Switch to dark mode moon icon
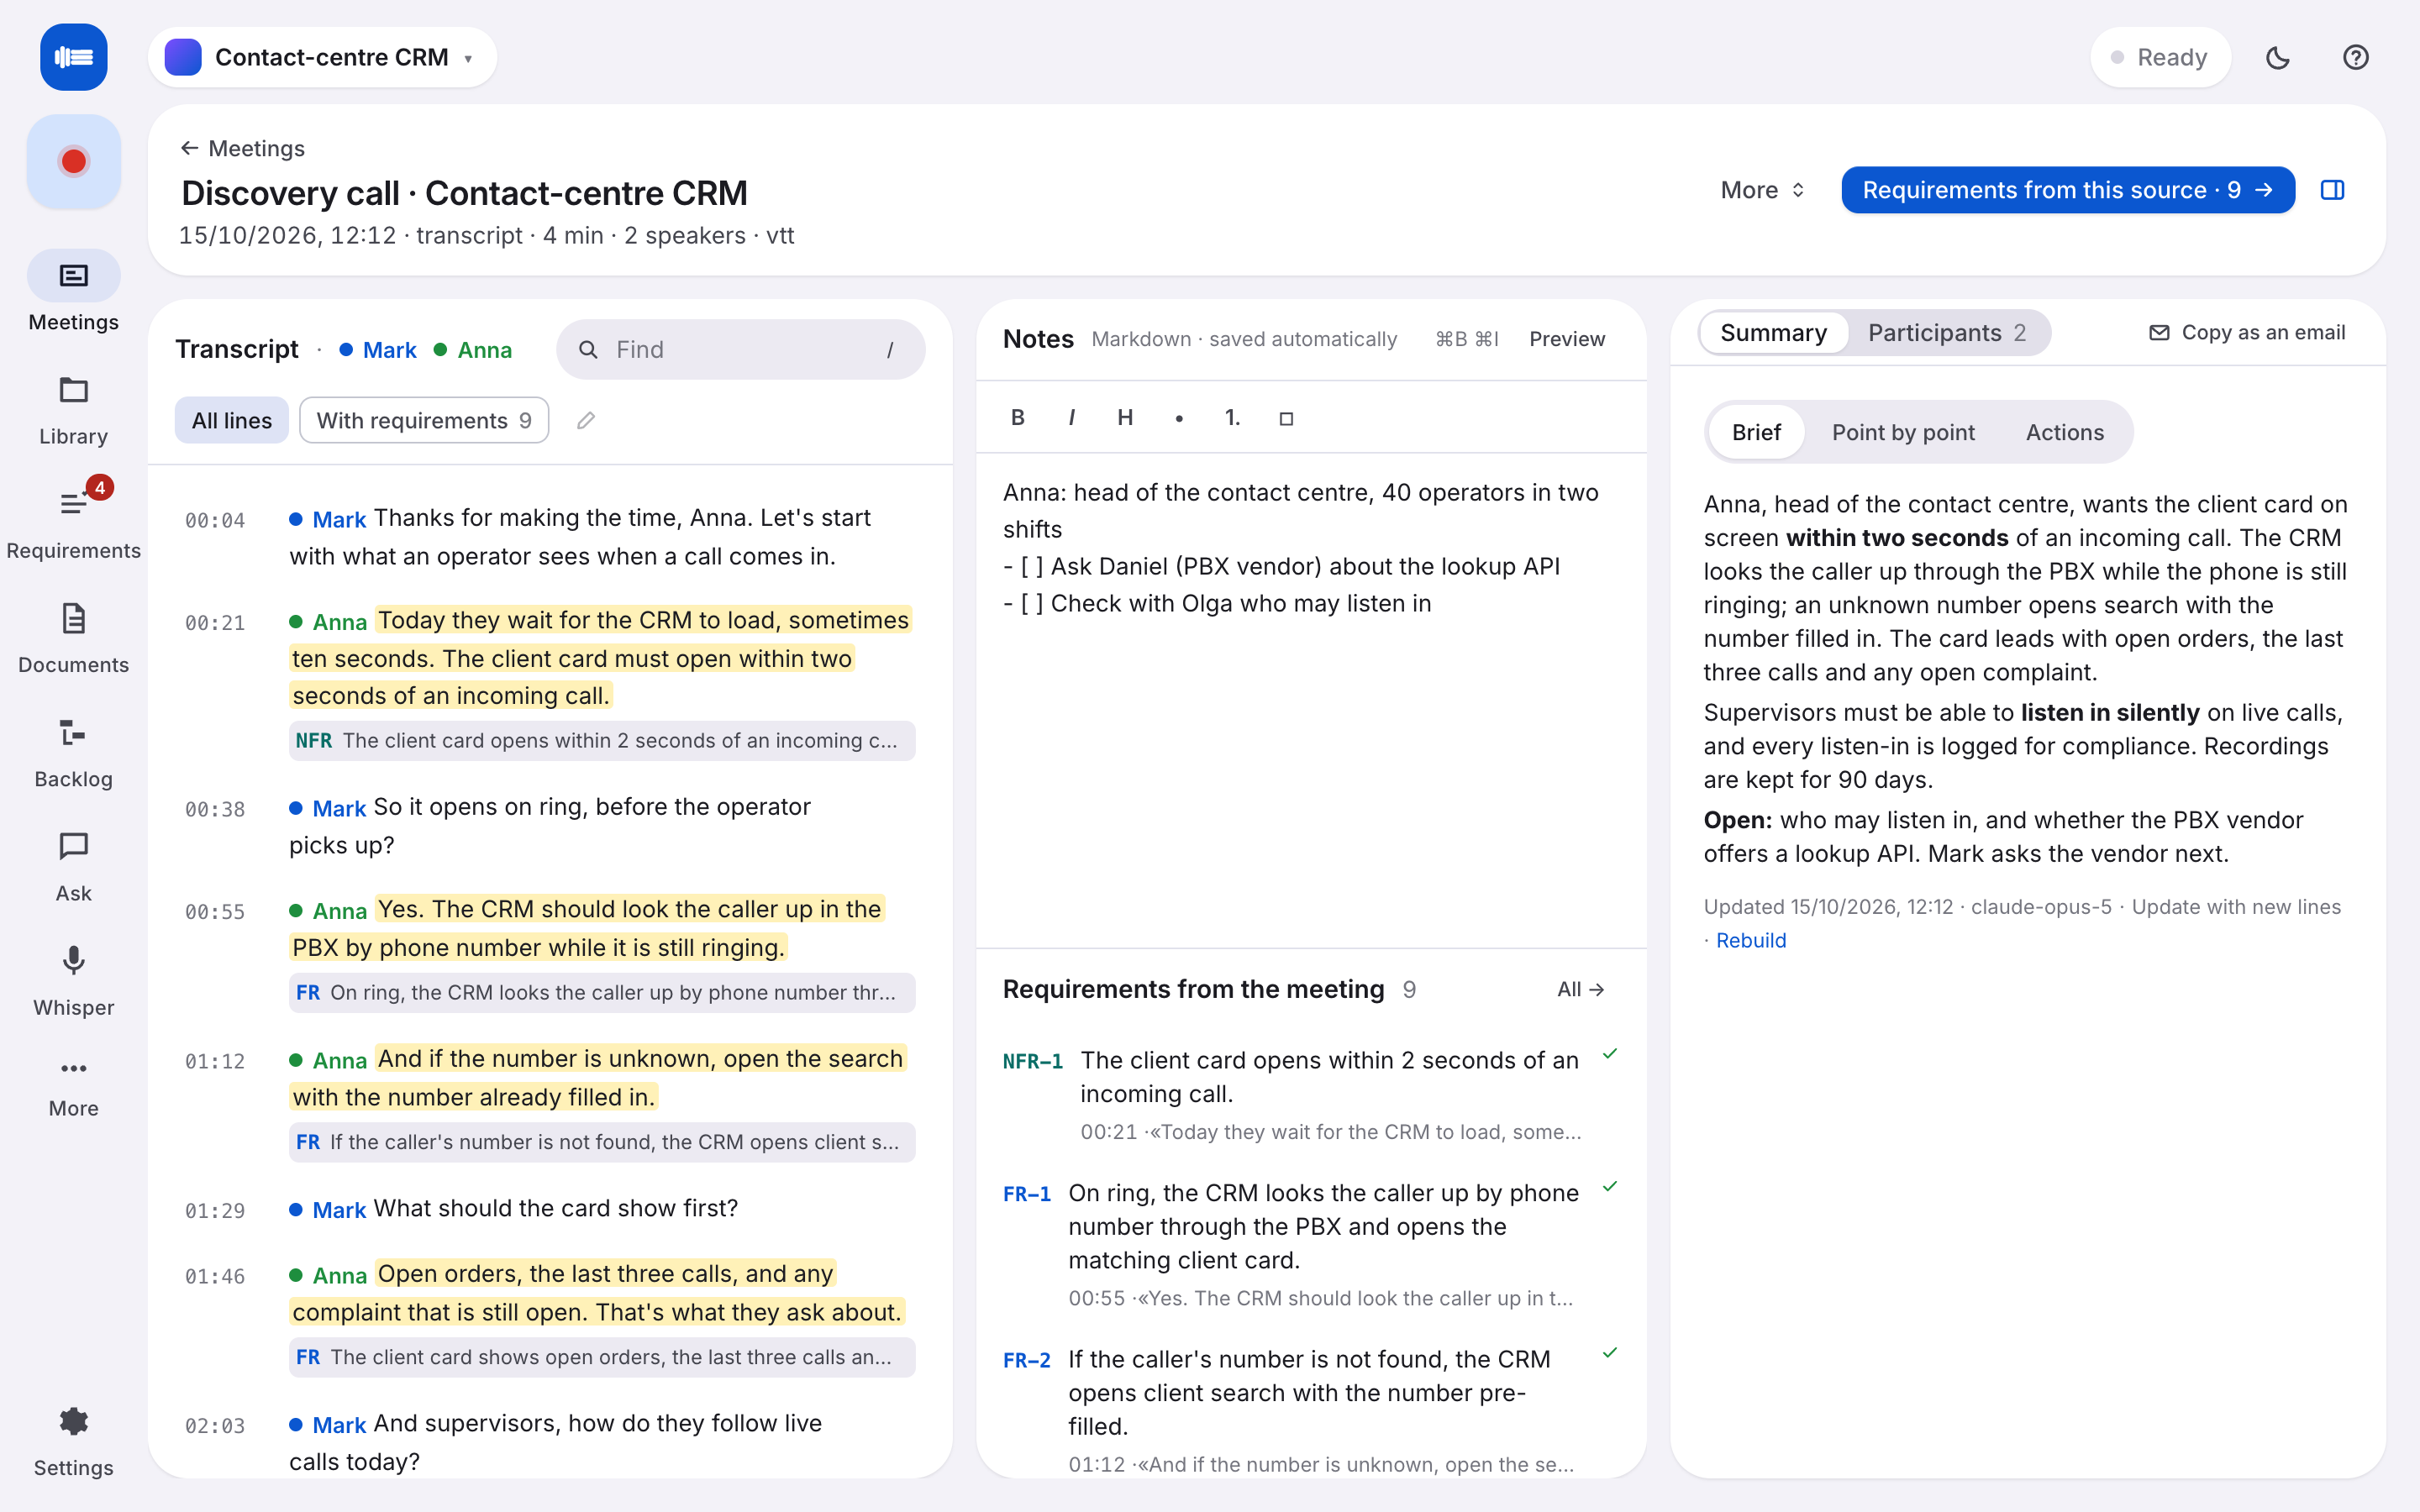 pos(2277,58)
